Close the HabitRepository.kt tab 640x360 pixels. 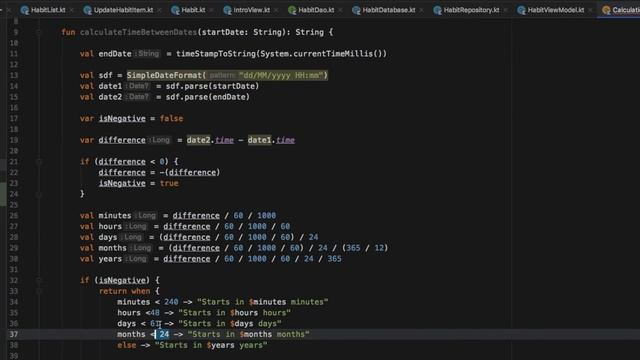pyautogui.click(x=505, y=10)
